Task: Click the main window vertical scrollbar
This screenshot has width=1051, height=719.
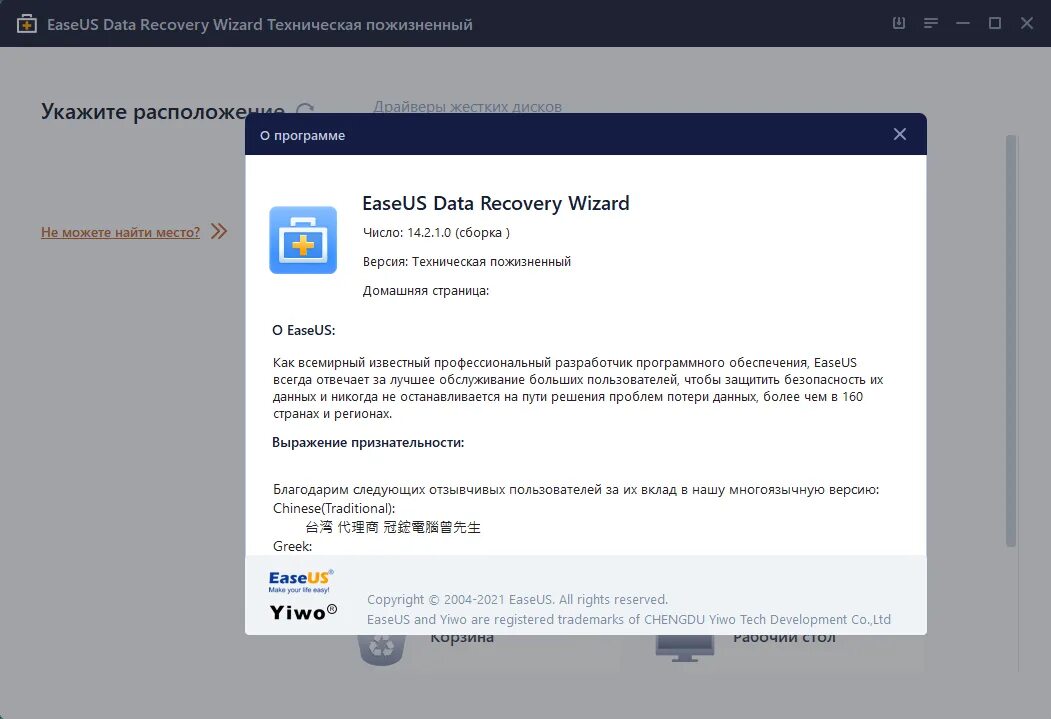Action: coord(1011,340)
